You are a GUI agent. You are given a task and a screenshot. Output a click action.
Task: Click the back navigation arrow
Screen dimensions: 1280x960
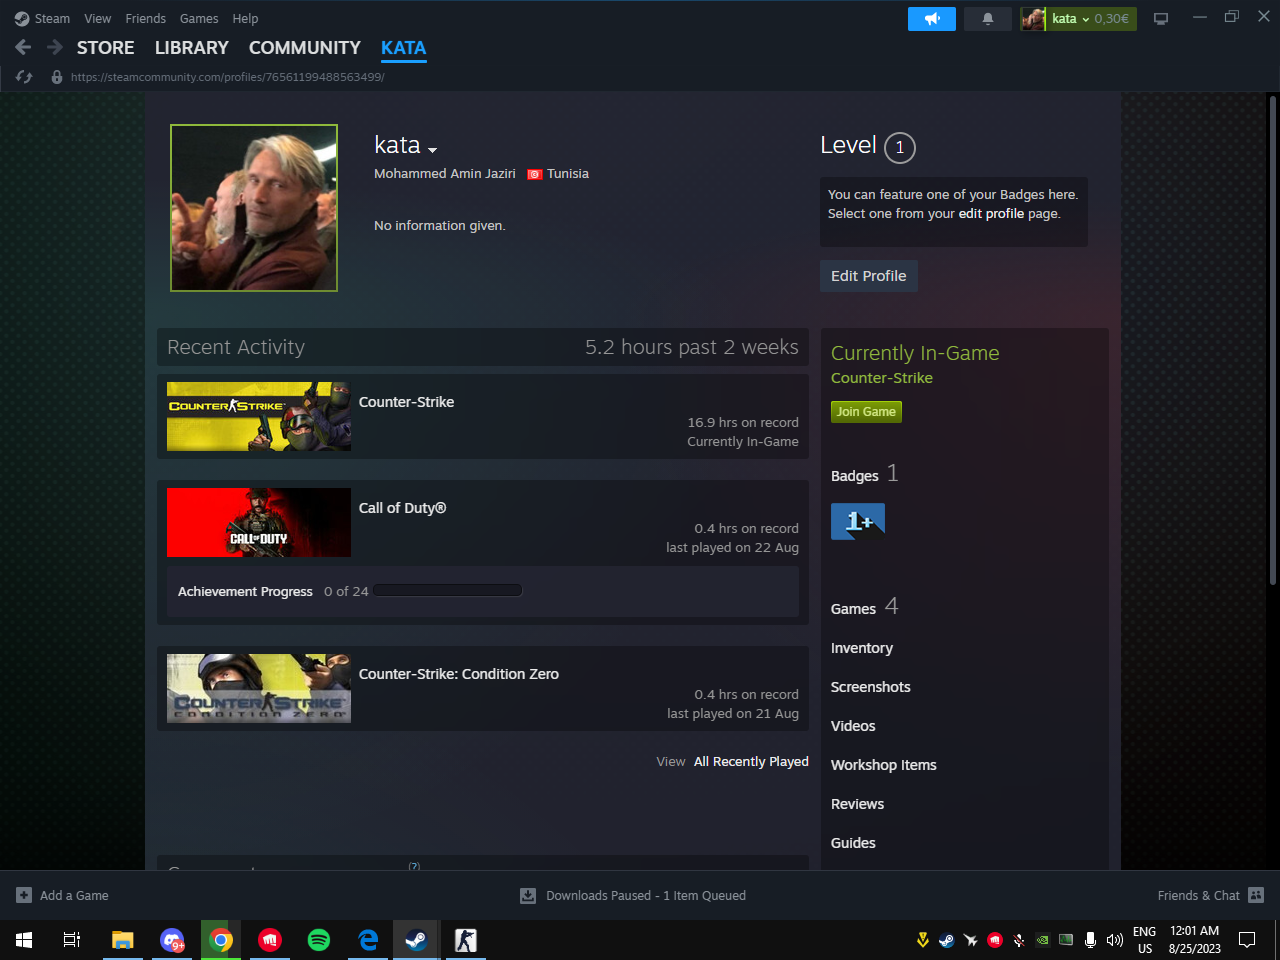point(24,47)
